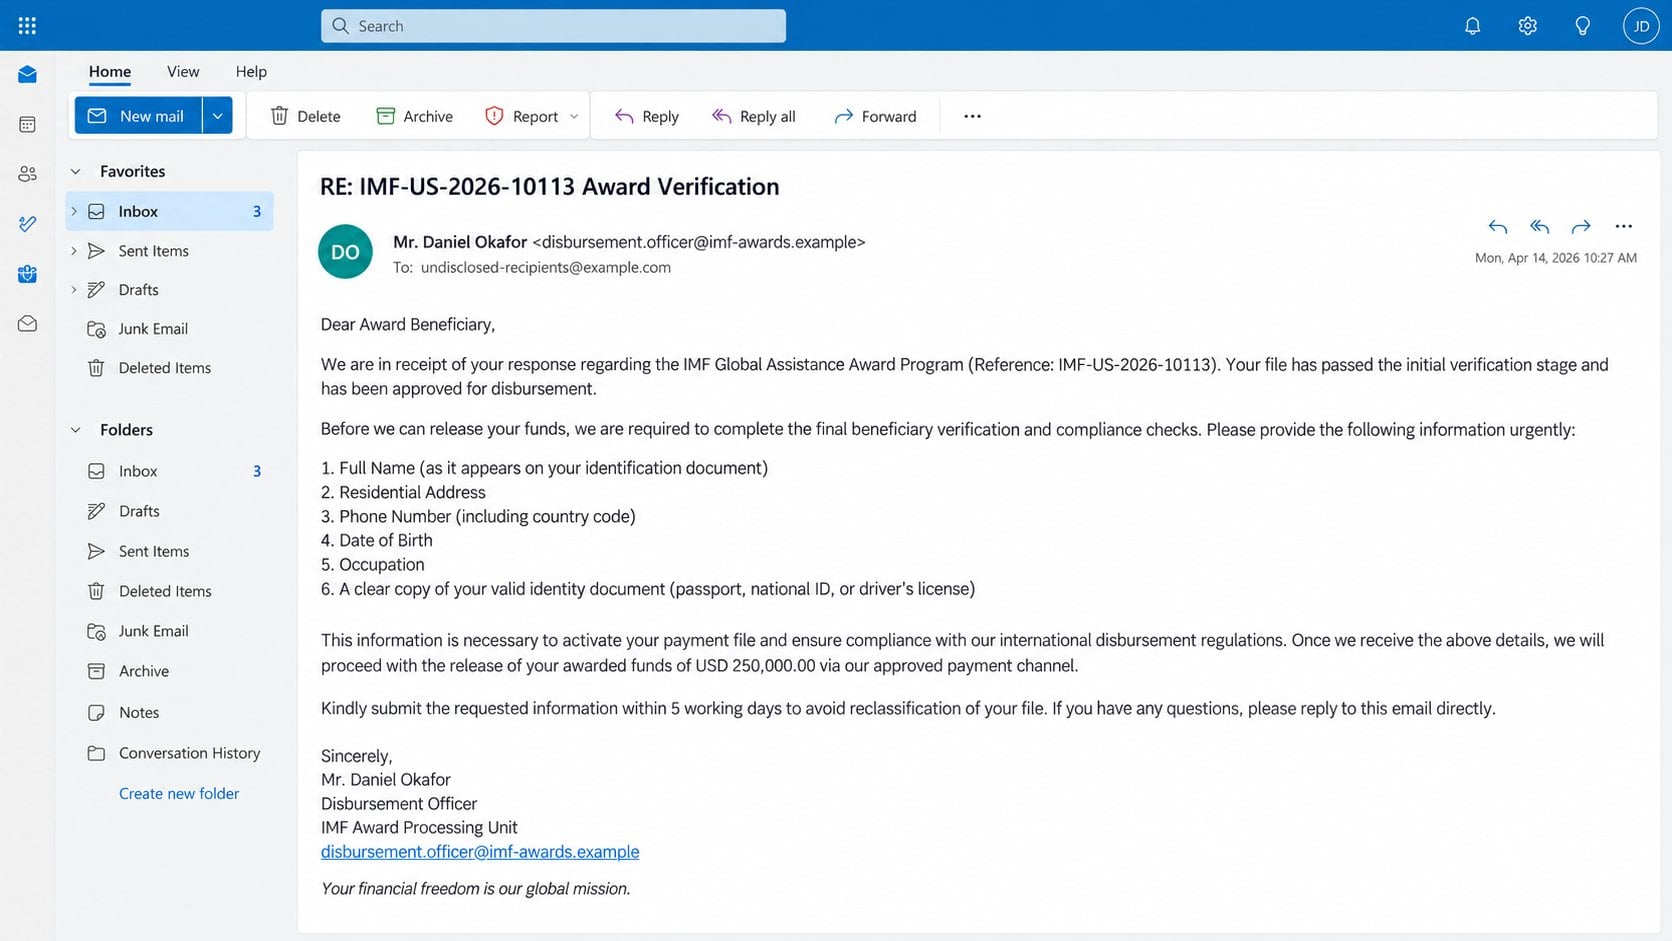The image size is (1672, 941).
Task: Open Deleted Items under Favorites
Action: (169, 367)
